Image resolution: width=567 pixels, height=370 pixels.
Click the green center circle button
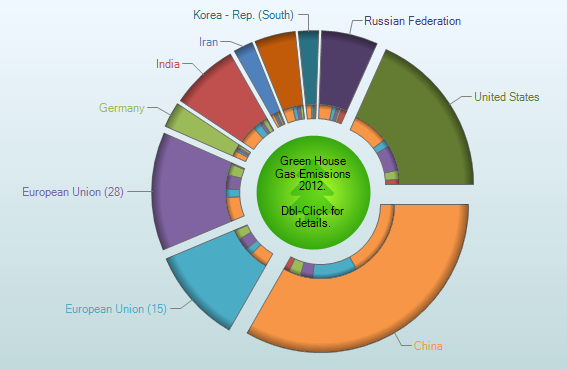pyautogui.click(x=313, y=192)
